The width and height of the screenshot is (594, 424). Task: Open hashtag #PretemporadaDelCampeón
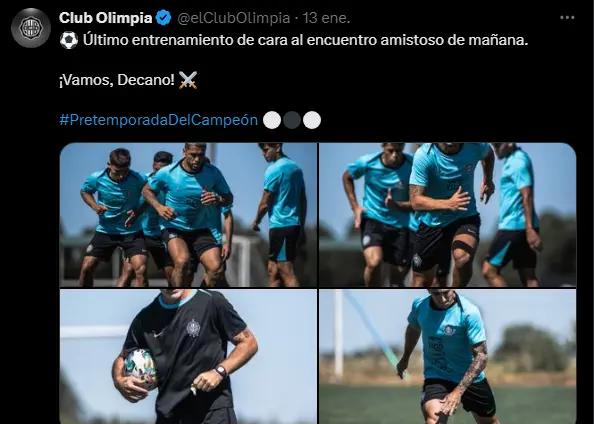(x=158, y=120)
